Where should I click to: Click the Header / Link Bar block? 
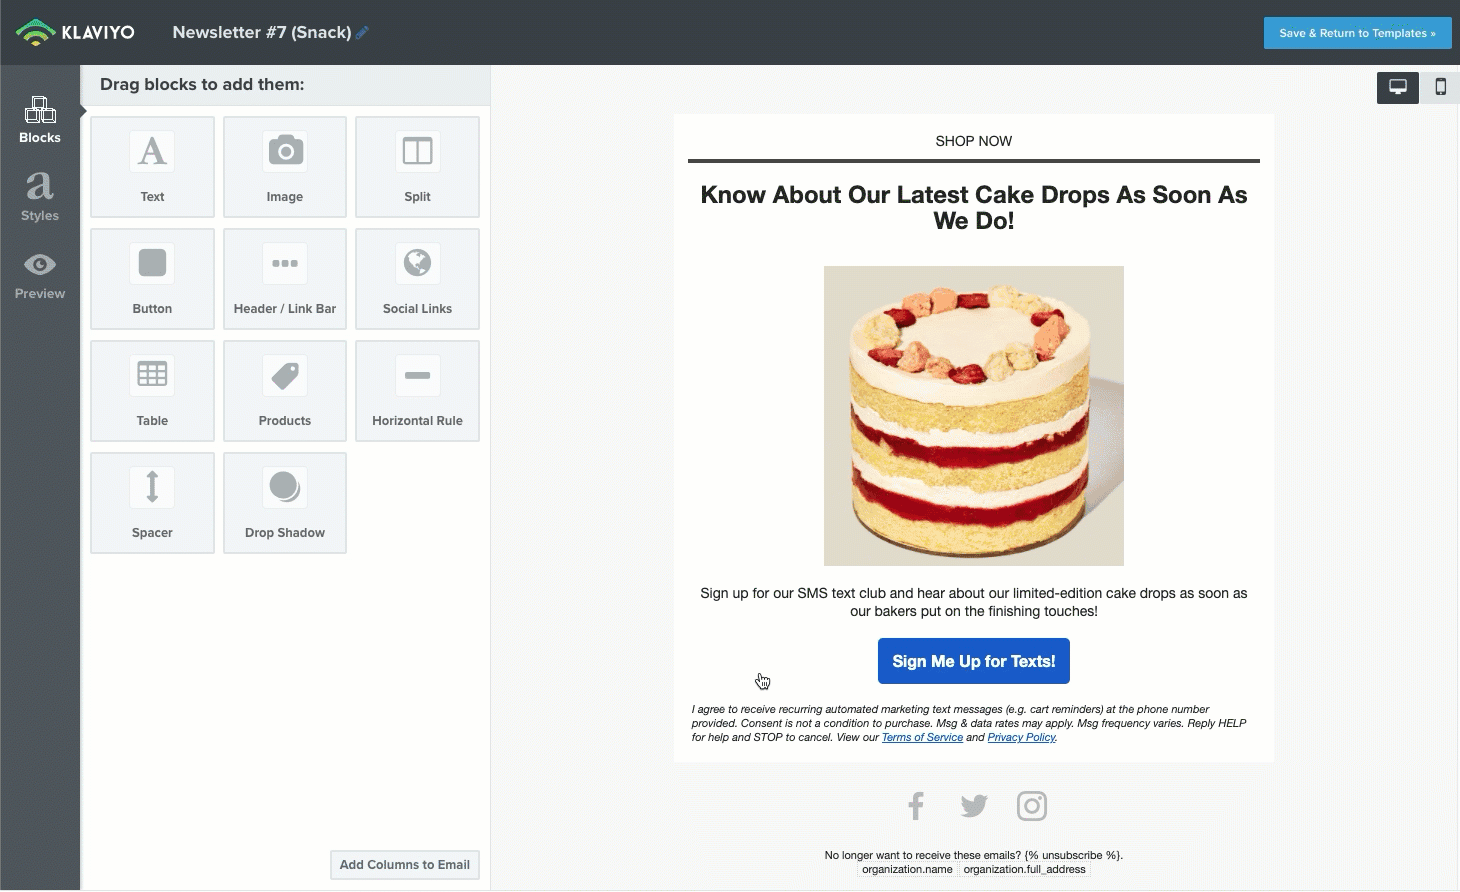[x=285, y=278]
